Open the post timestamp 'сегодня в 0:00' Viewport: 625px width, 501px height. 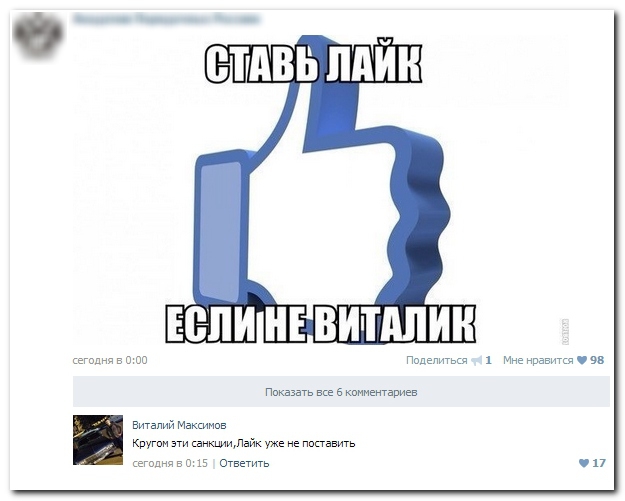(110, 360)
